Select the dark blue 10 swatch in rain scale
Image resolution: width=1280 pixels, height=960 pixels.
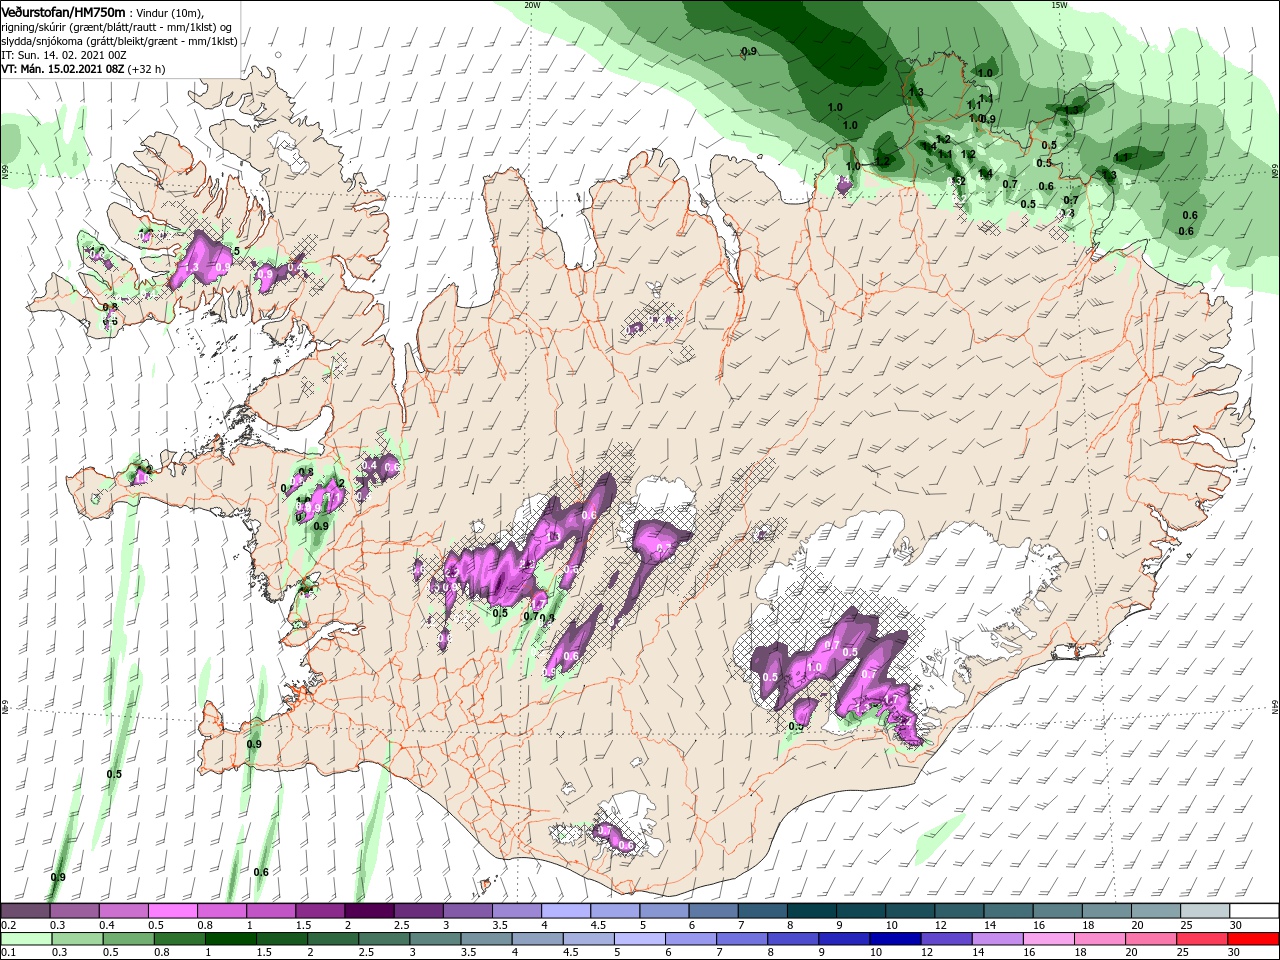tap(896, 940)
